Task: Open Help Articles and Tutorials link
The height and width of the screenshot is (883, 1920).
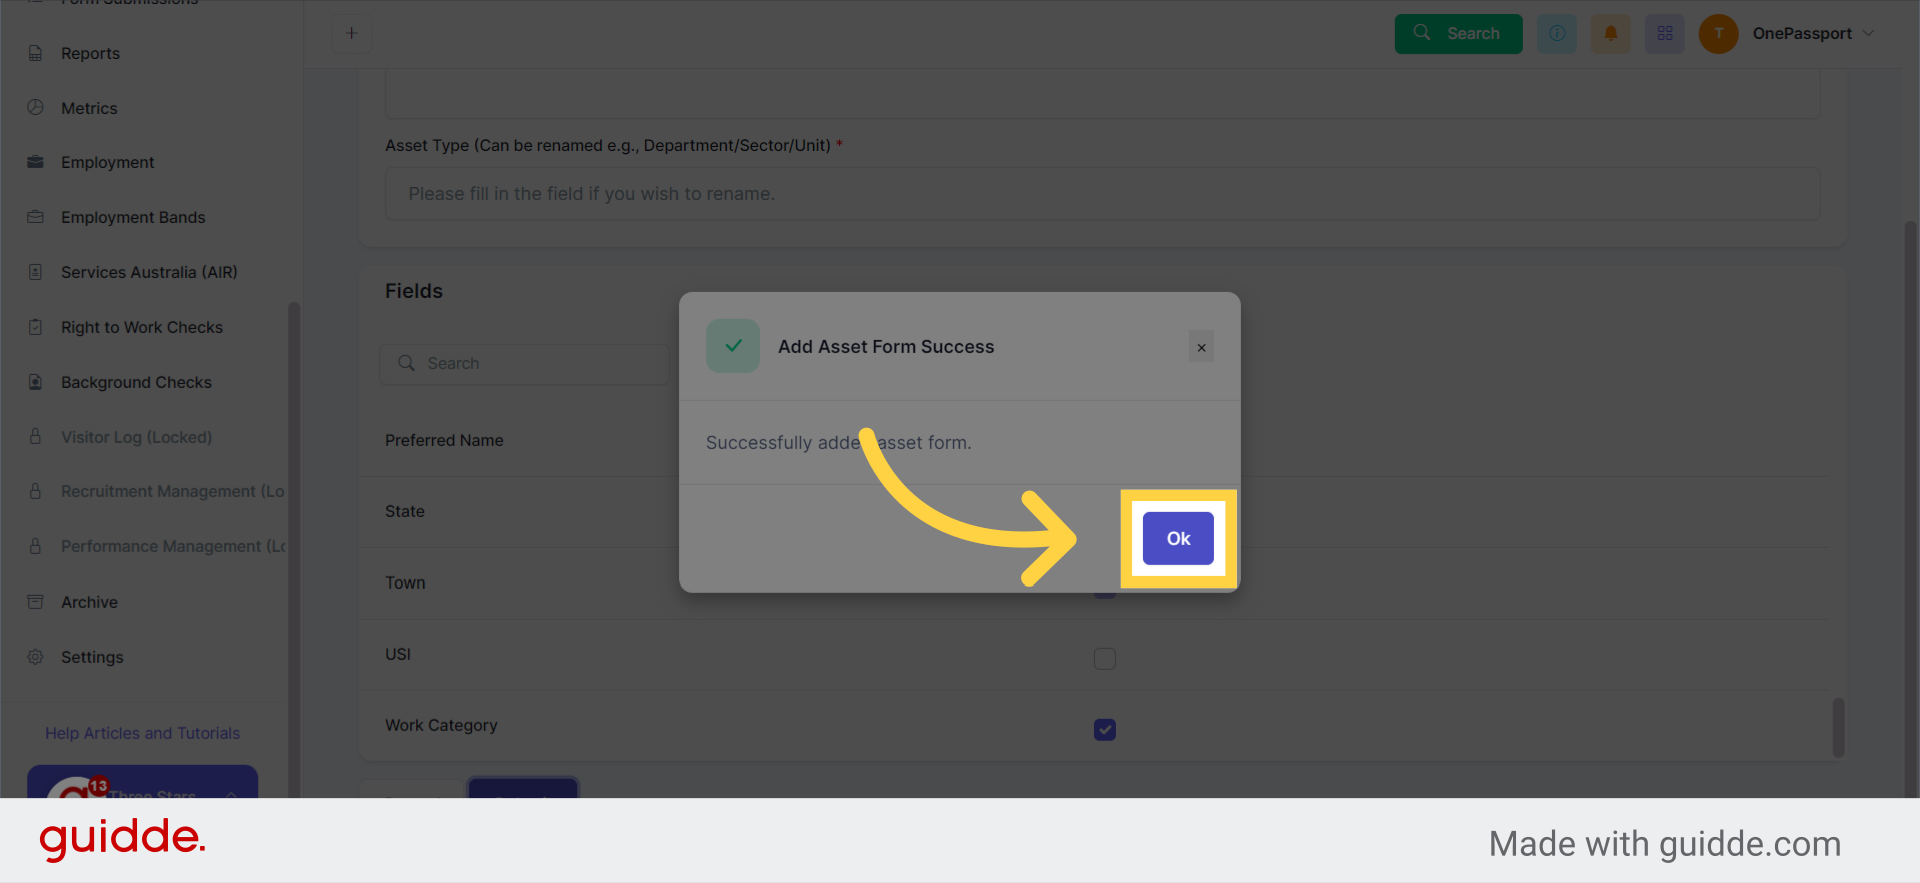Action: click(142, 733)
